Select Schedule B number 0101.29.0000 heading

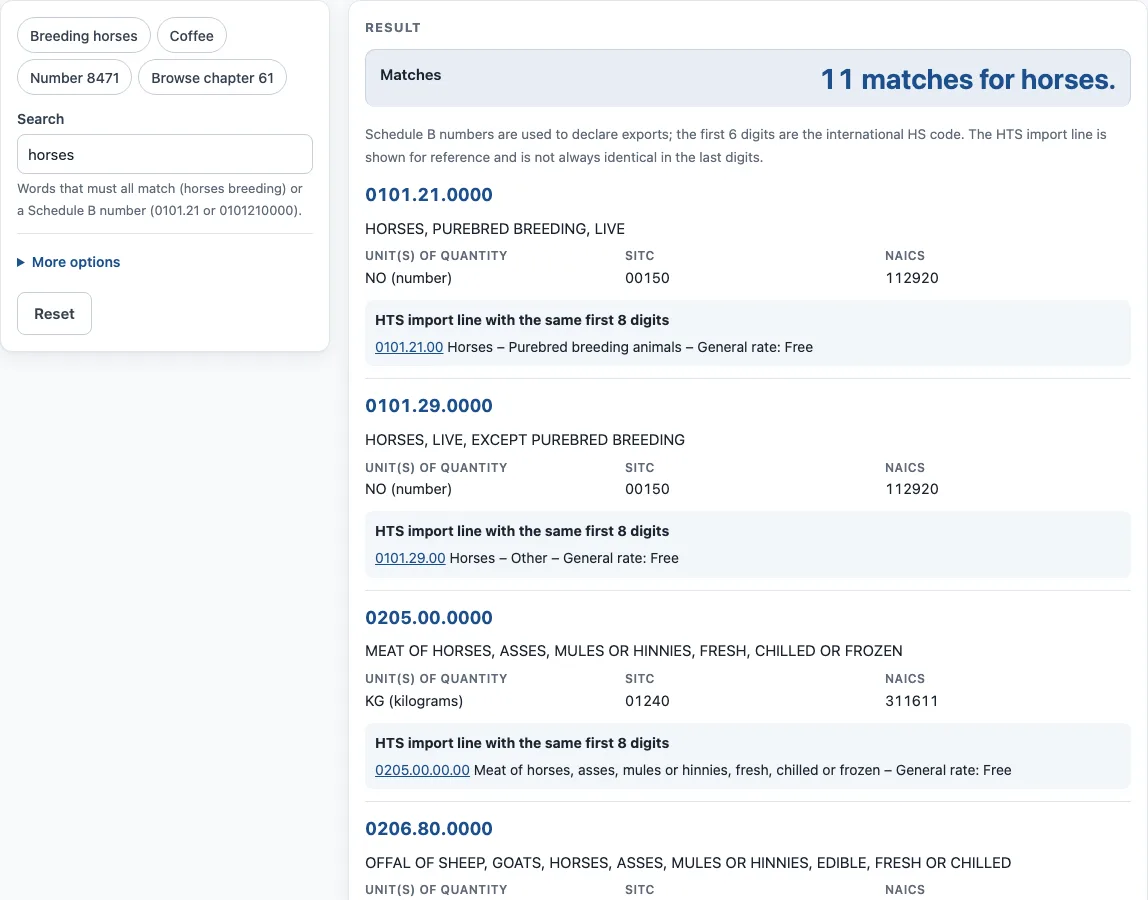(x=429, y=406)
